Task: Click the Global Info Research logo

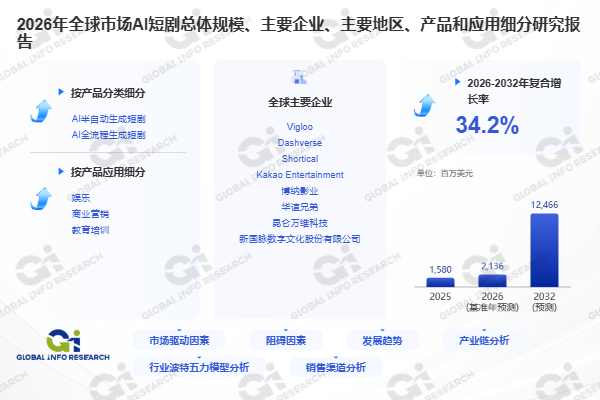Action: (63, 345)
